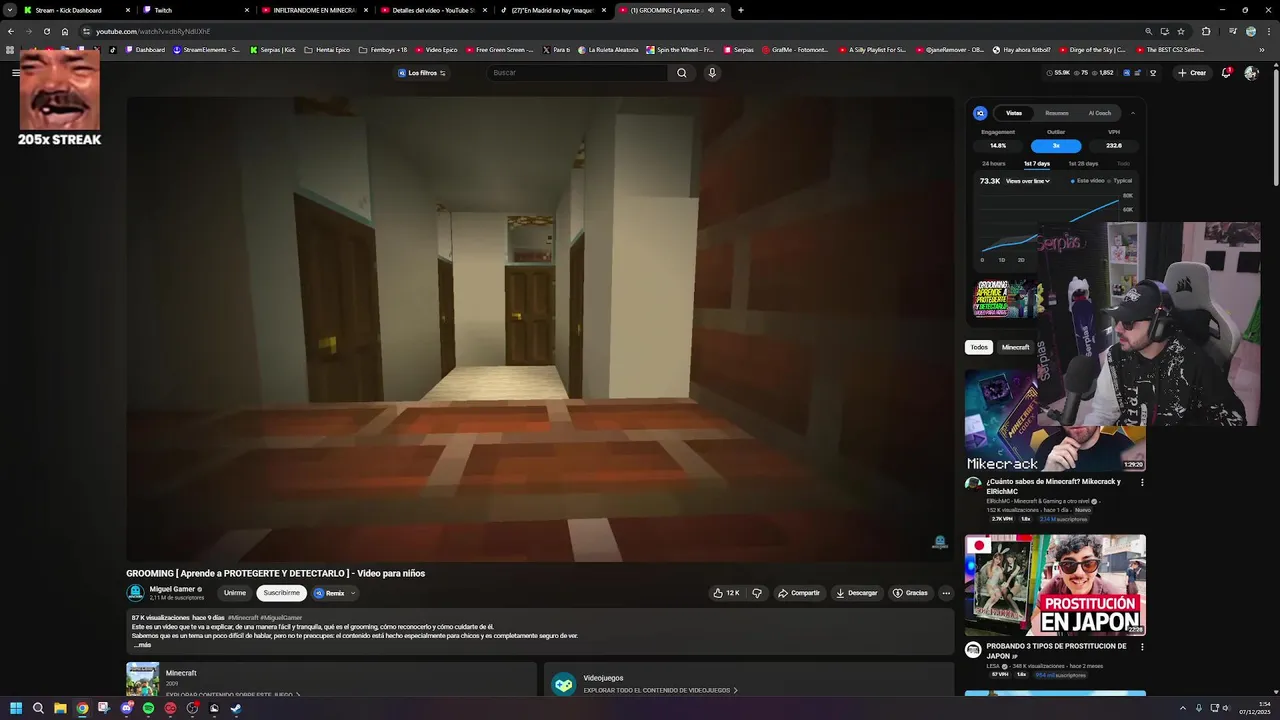The height and width of the screenshot is (720, 1280).
Task: Switch to the Resumen tab
Action: point(1057,113)
